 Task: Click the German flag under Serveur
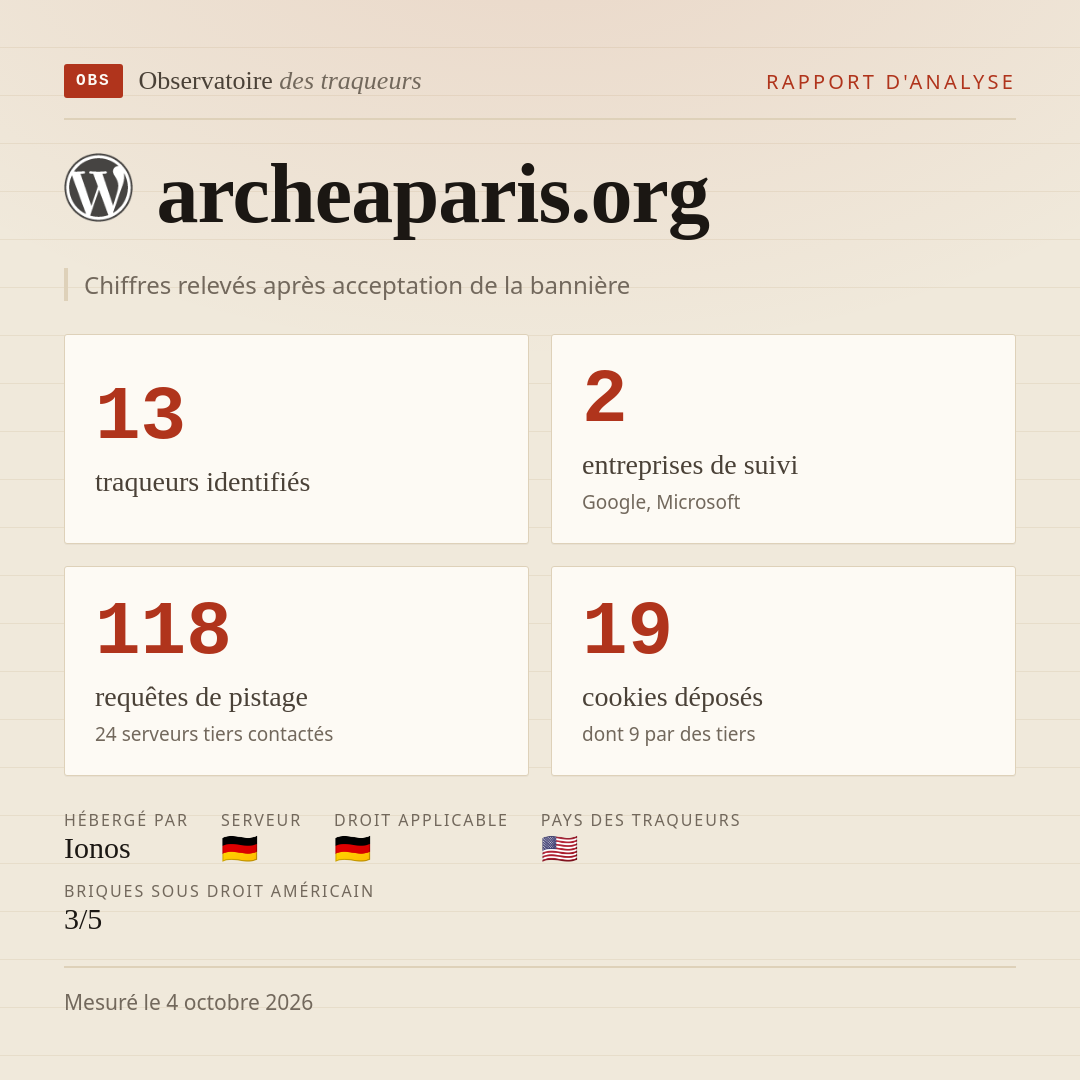(240, 849)
